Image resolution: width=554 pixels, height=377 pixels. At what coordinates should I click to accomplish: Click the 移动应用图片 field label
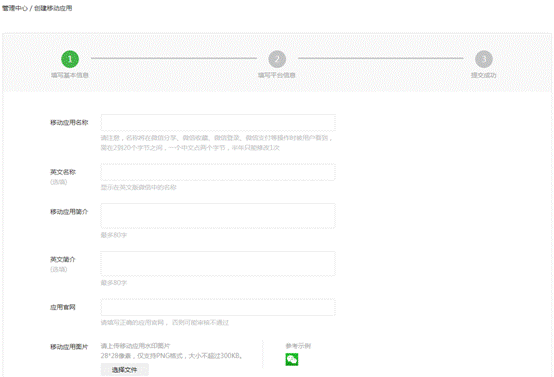[69, 347]
